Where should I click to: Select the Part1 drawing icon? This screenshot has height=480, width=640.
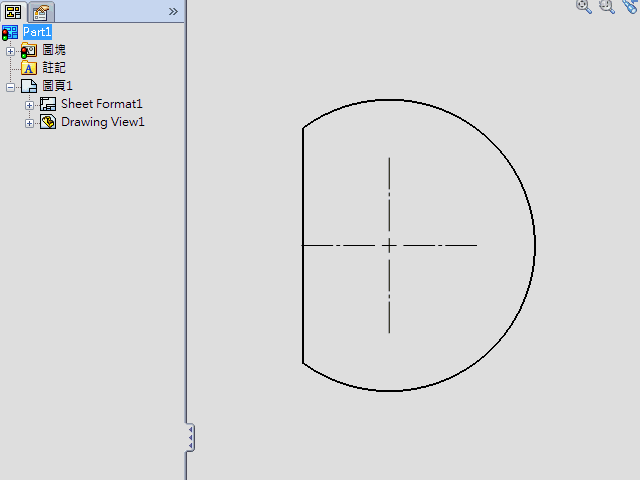(x=10, y=33)
